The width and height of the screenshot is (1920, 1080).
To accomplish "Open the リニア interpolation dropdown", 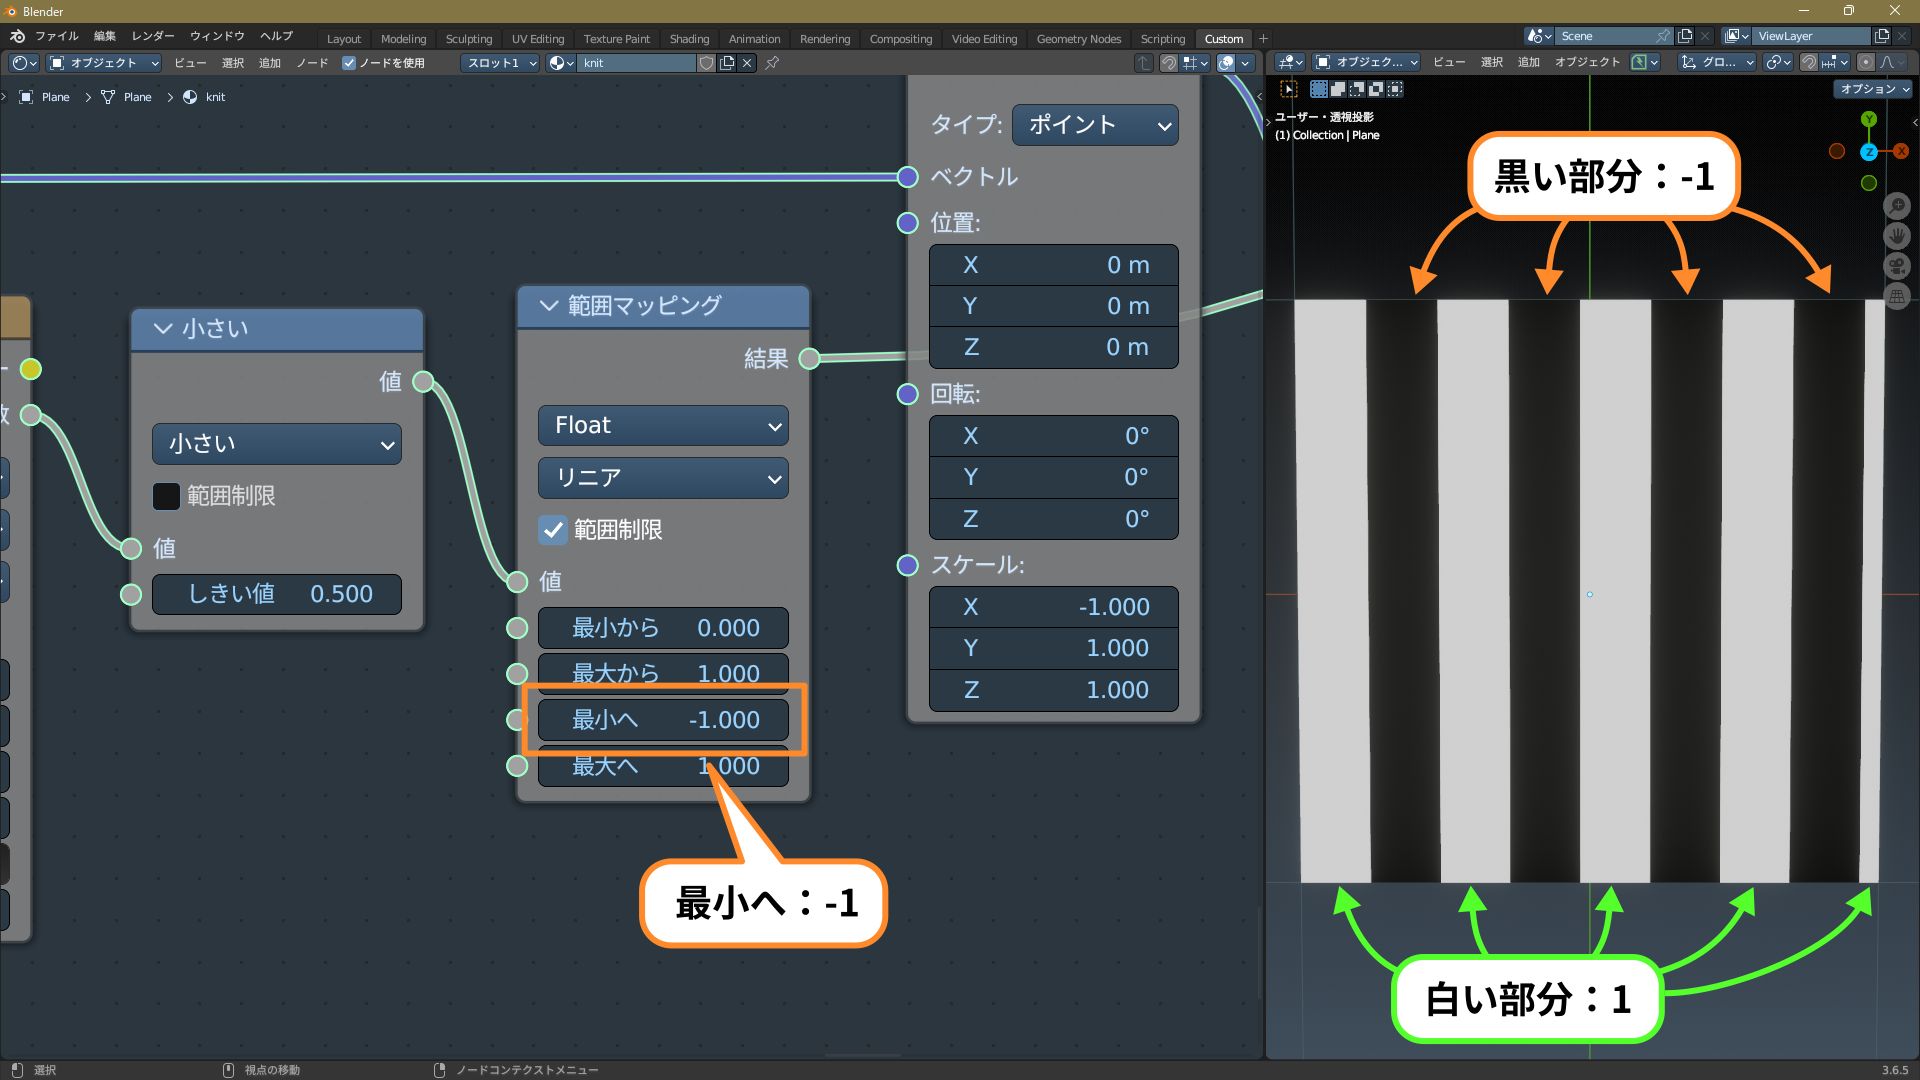I will (663, 478).
